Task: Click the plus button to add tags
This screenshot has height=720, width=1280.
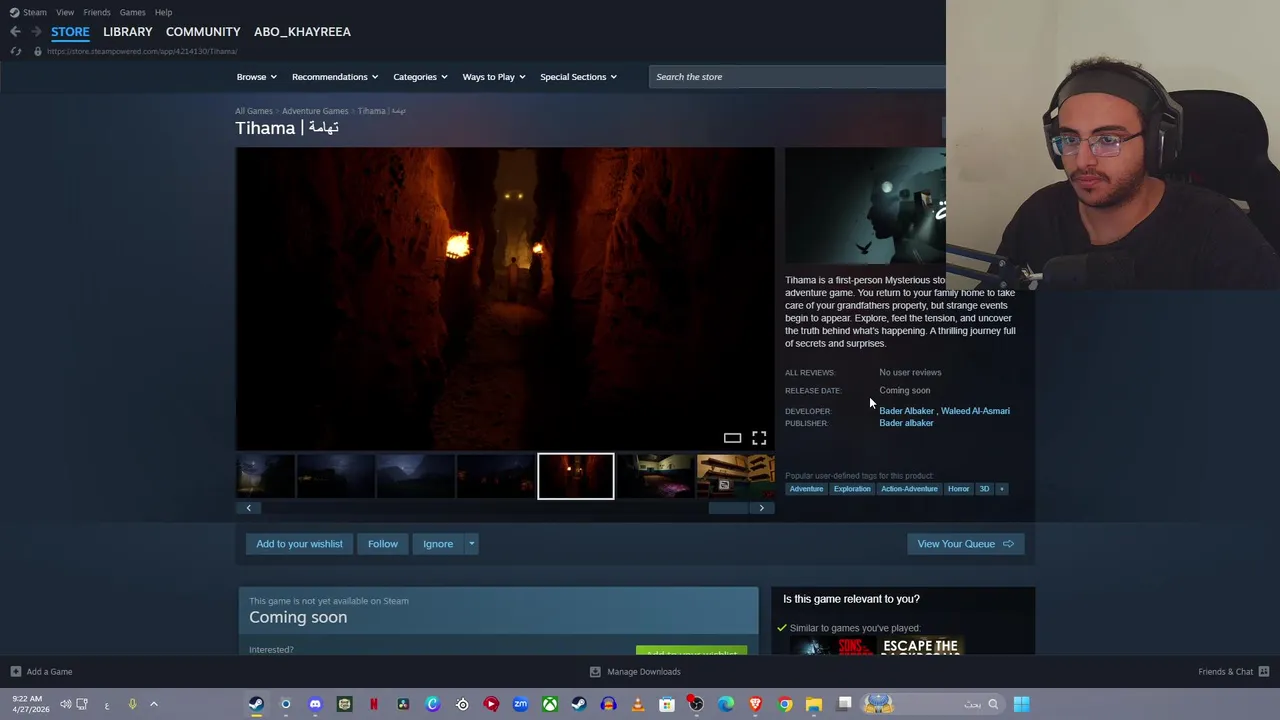Action: (x=1001, y=489)
